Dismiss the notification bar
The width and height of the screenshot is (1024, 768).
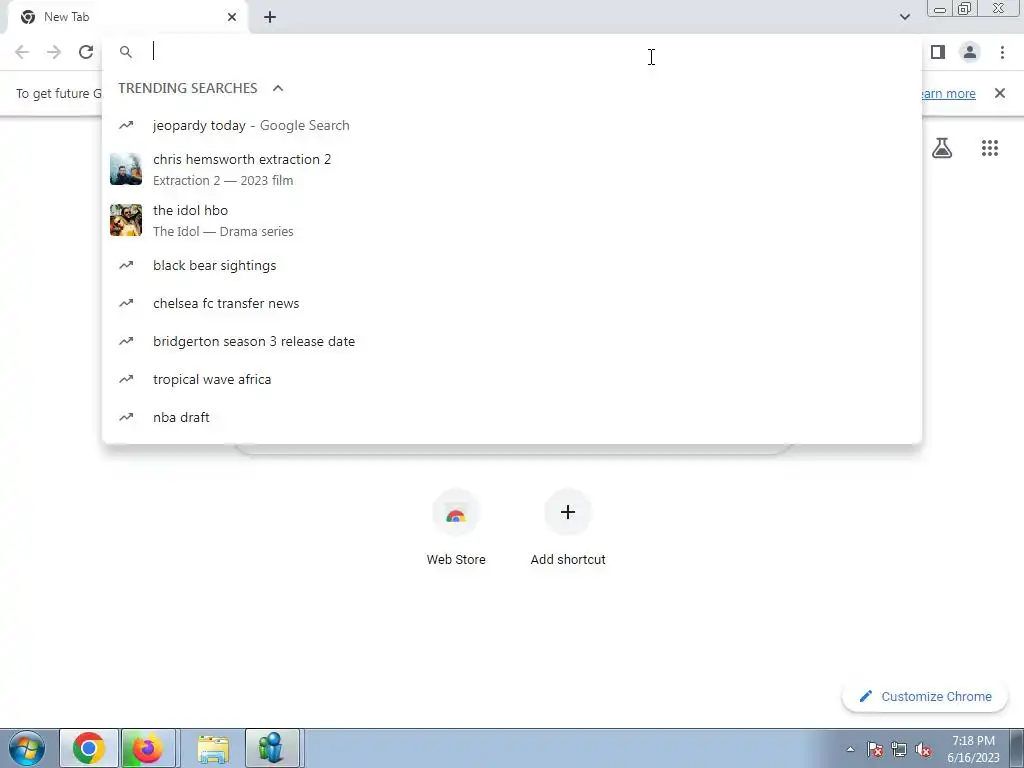999,93
